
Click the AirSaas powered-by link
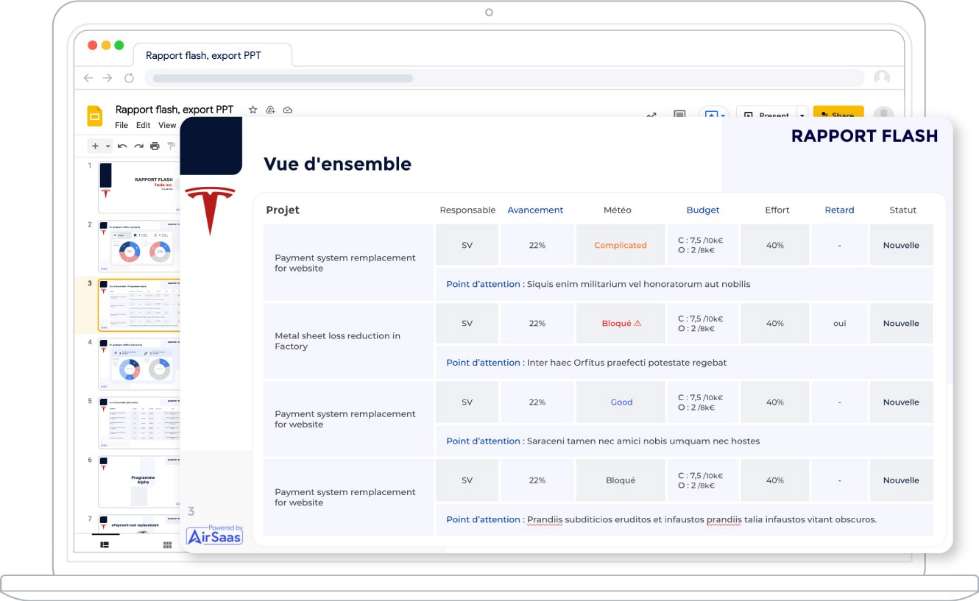pos(213,534)
